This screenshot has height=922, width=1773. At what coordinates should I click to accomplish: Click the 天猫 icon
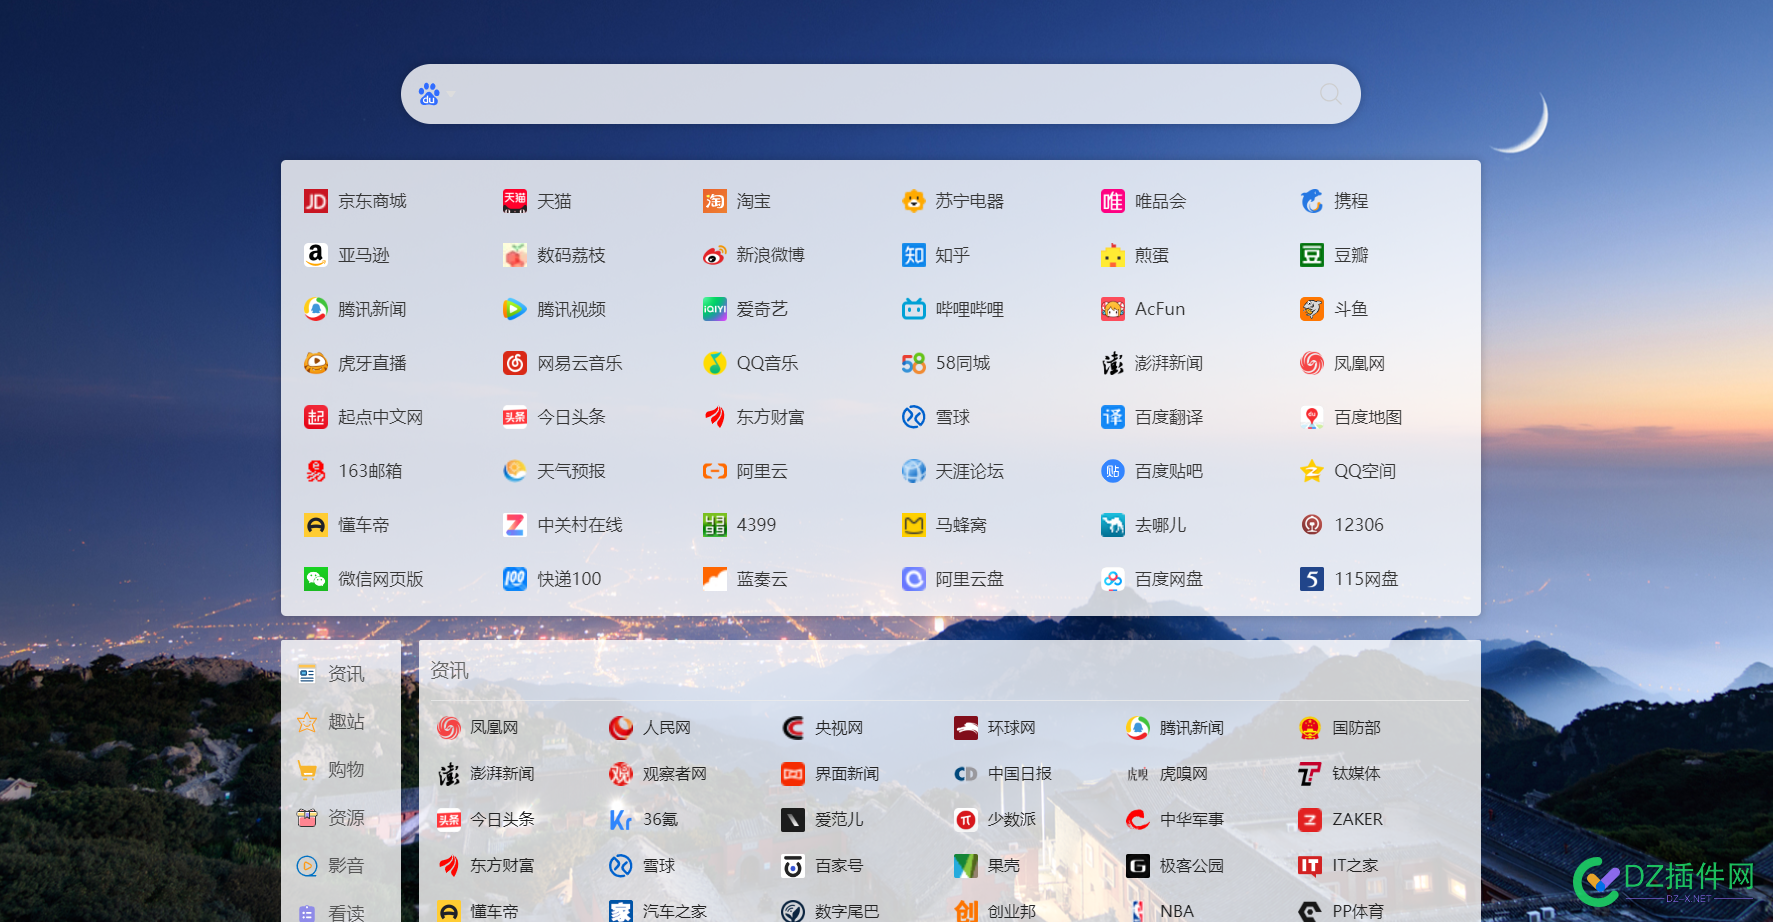[515, 201]
